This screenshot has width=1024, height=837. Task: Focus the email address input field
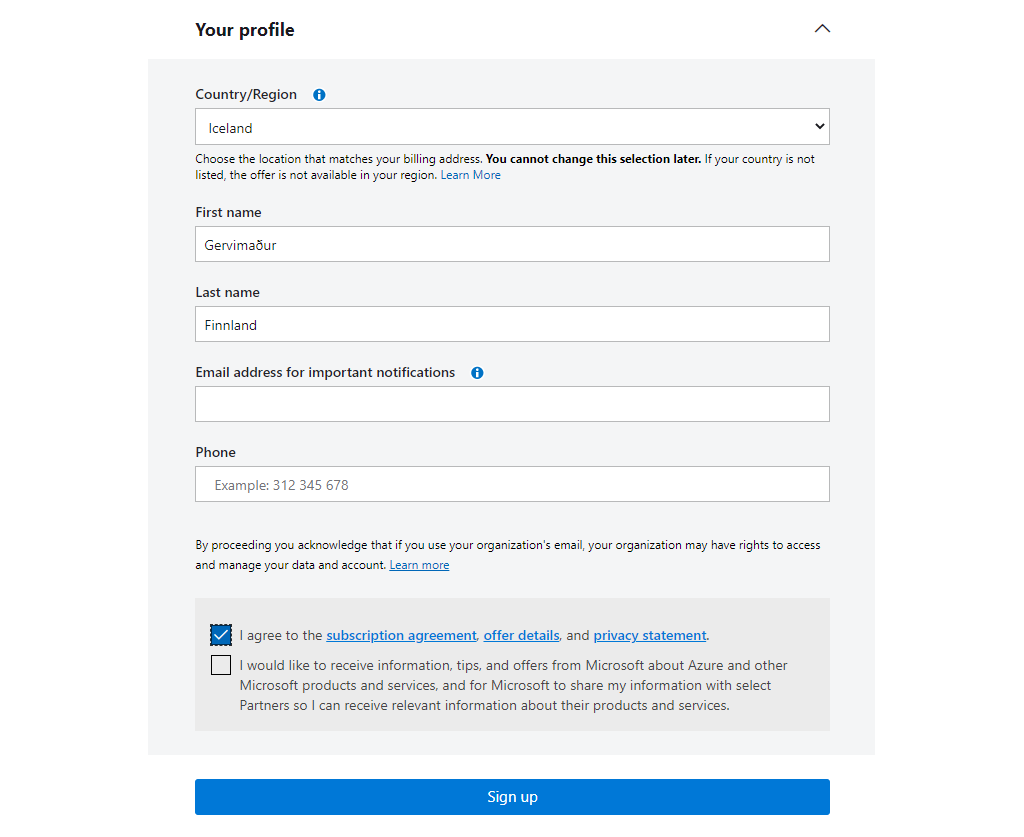tap(512, 404)
